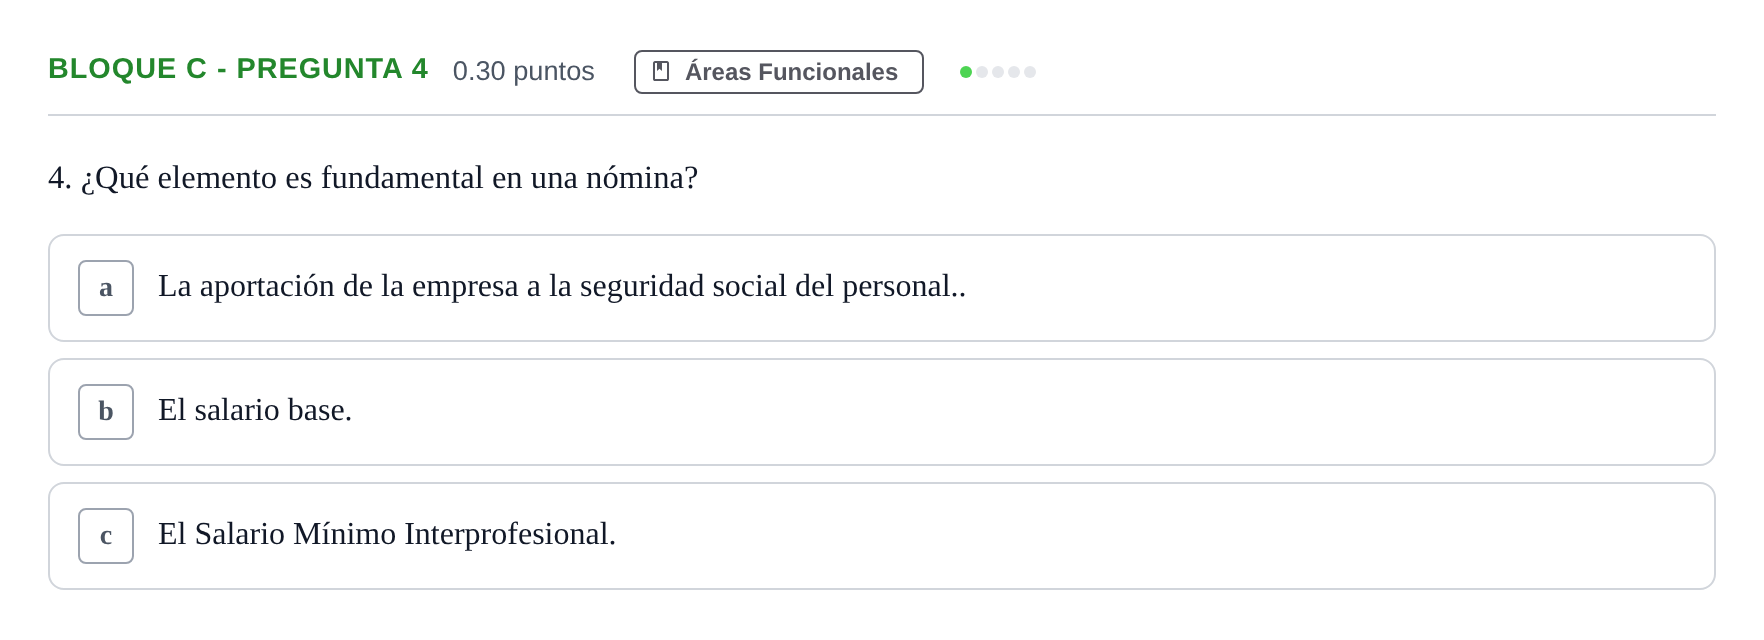Open the Áreas Funcionales category tag
Image resolution: width=1764 pixels, height=640 pixels.
pos(779,72)
